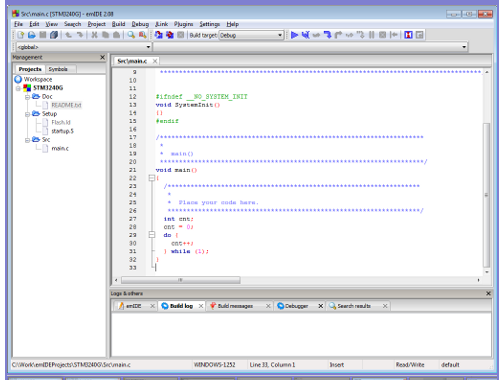Click the Redo toolbar icon
Image resolution: width=504 pixels, height=380 pixels.
click(x=80, y=35)
